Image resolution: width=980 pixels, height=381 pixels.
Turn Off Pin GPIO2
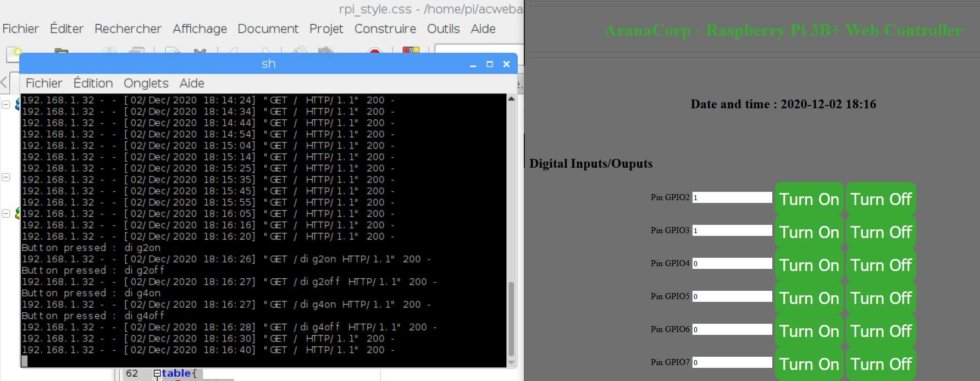point(881,199)
